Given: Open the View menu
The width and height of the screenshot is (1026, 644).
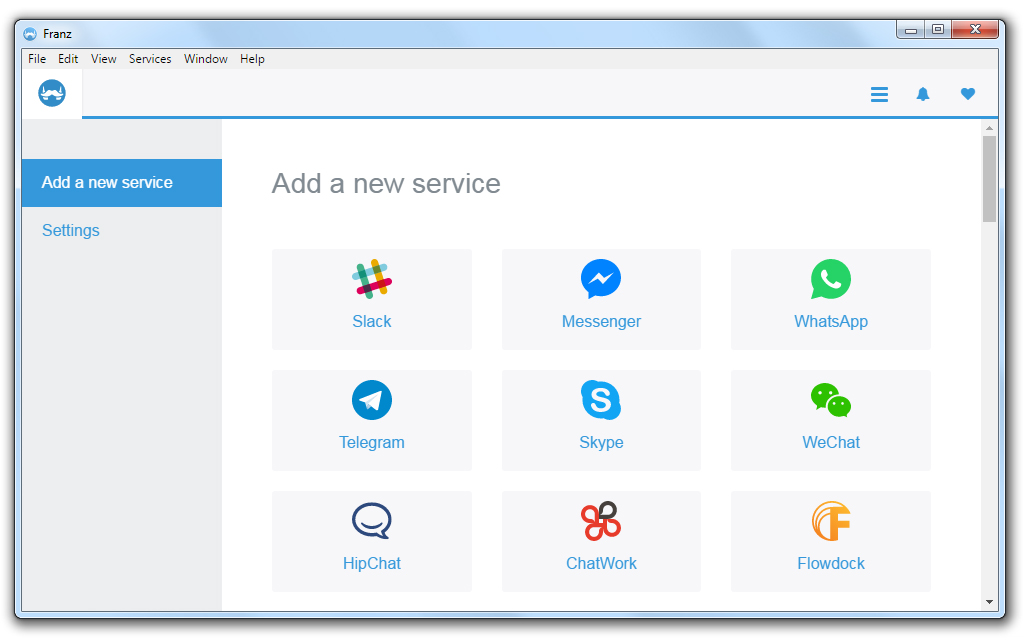Looking at the screenshot, I should 103,59.
